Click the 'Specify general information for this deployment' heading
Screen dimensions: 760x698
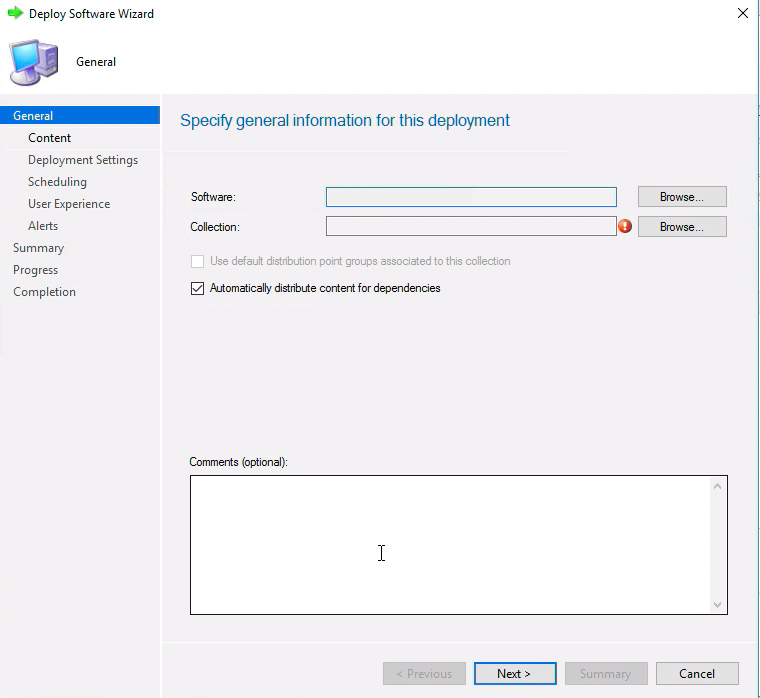click(x=345, y=120)
